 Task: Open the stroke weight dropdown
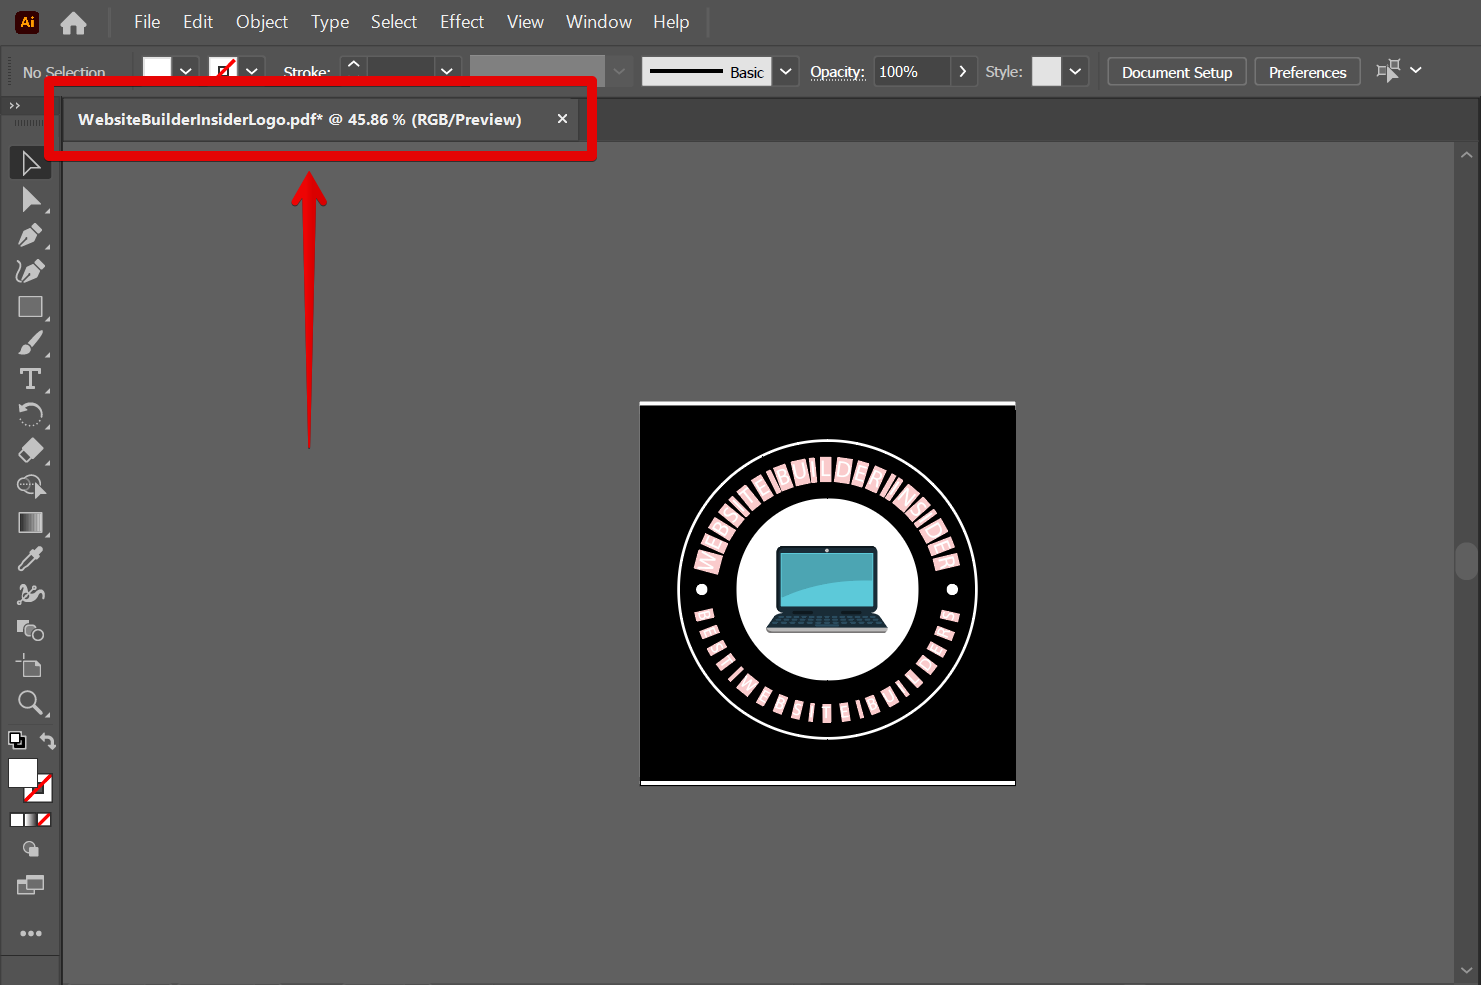447,71
